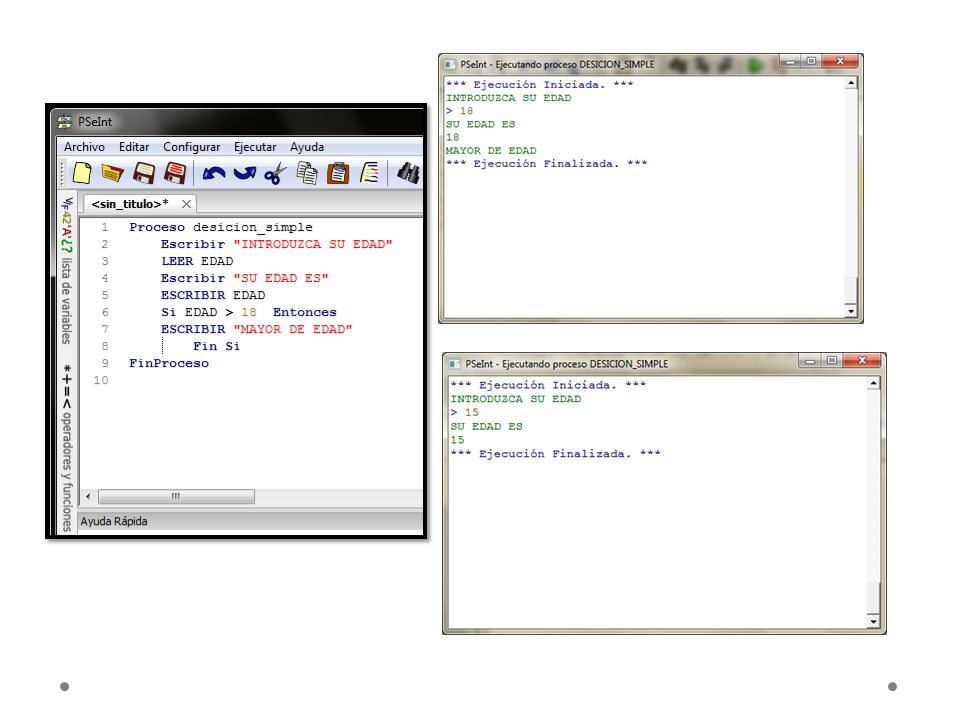Click line 1 'Proceso desicion_simple'
Viewport: 960px width, 720px height.
tap(221, 227)
